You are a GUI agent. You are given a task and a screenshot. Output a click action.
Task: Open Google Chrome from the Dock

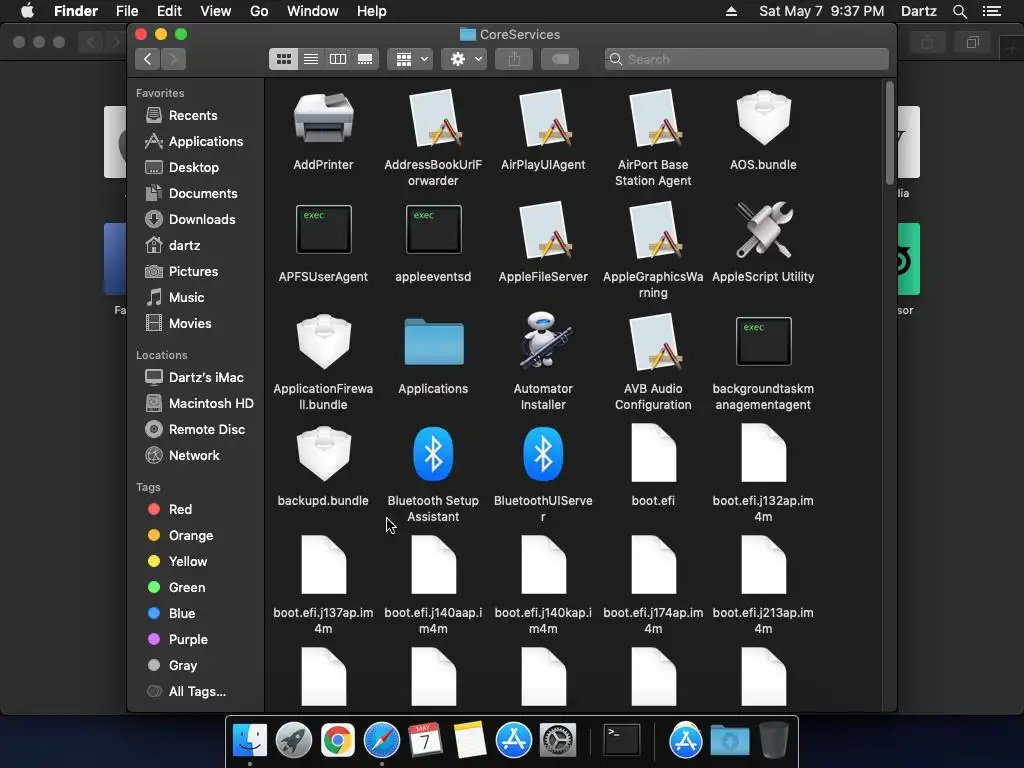(x=338, y=741)
